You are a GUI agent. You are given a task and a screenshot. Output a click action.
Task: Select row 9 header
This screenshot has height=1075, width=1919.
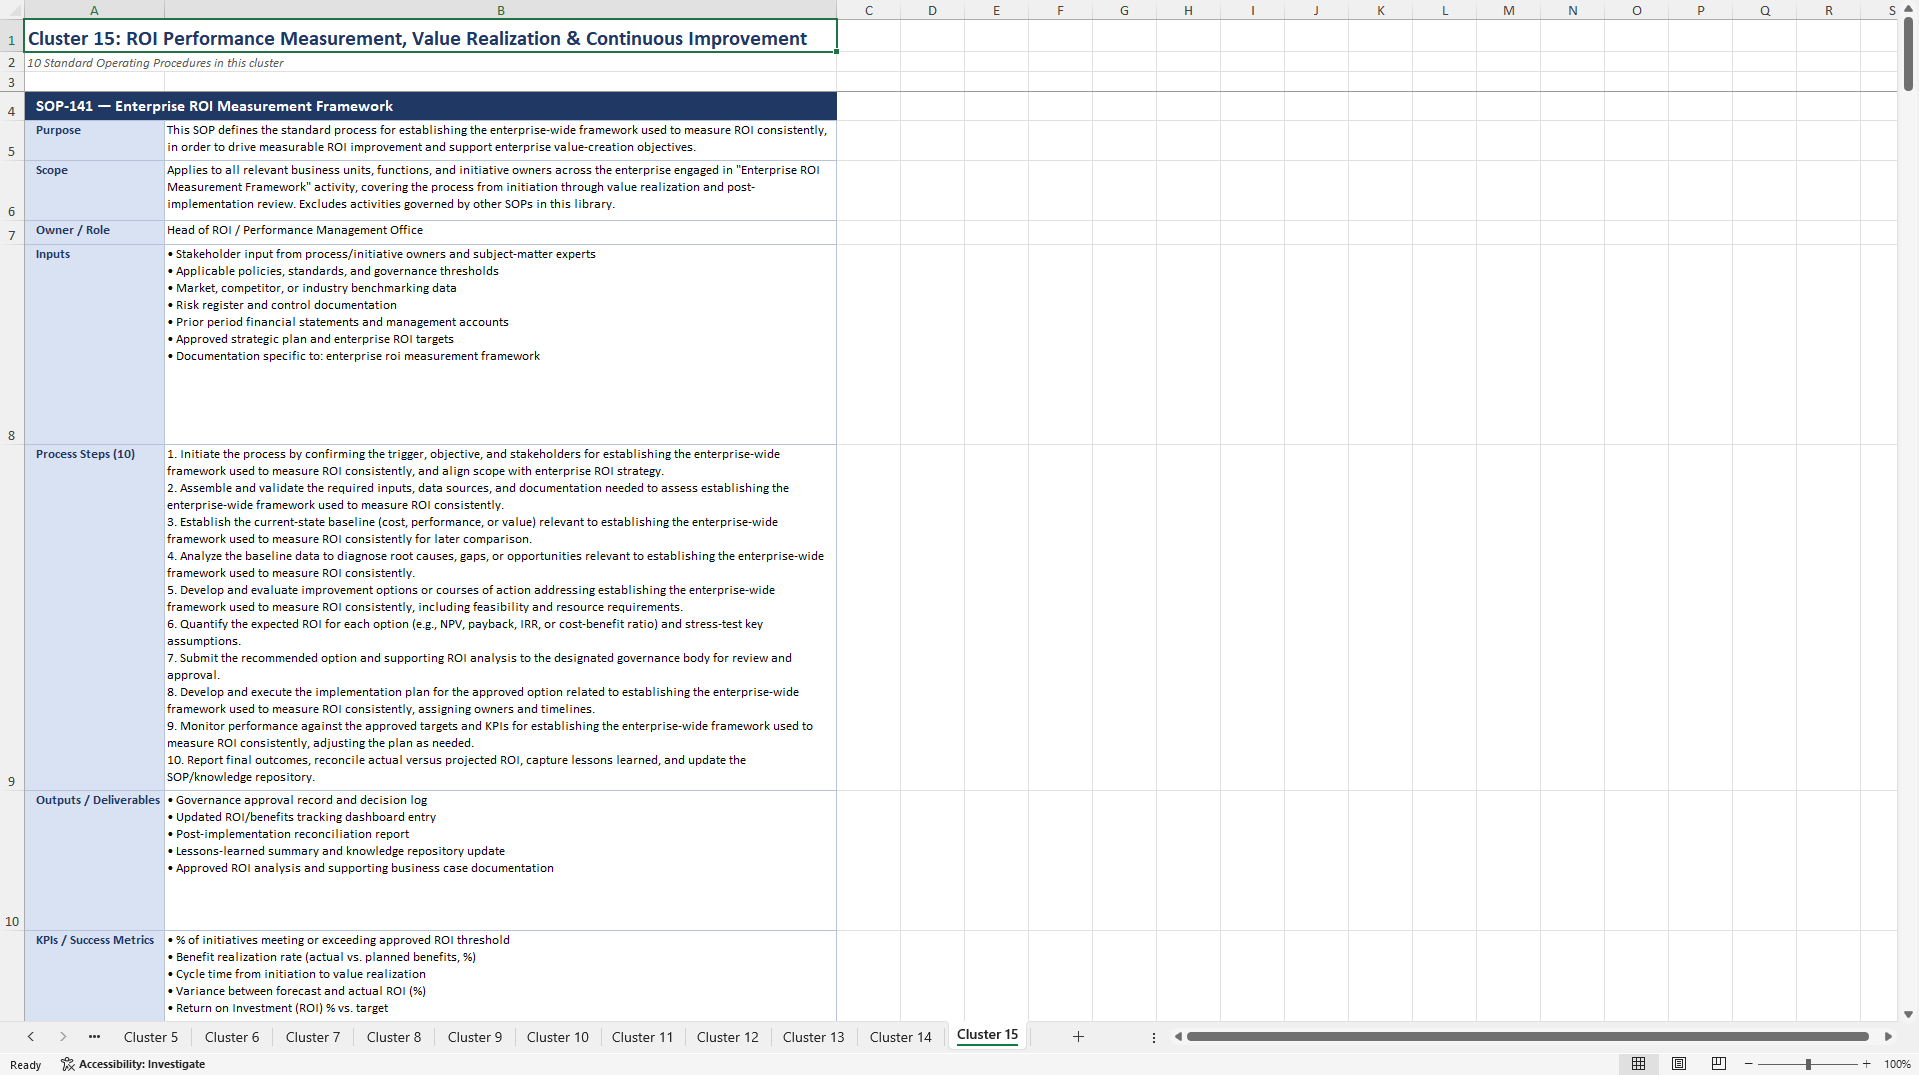[12, 617]
